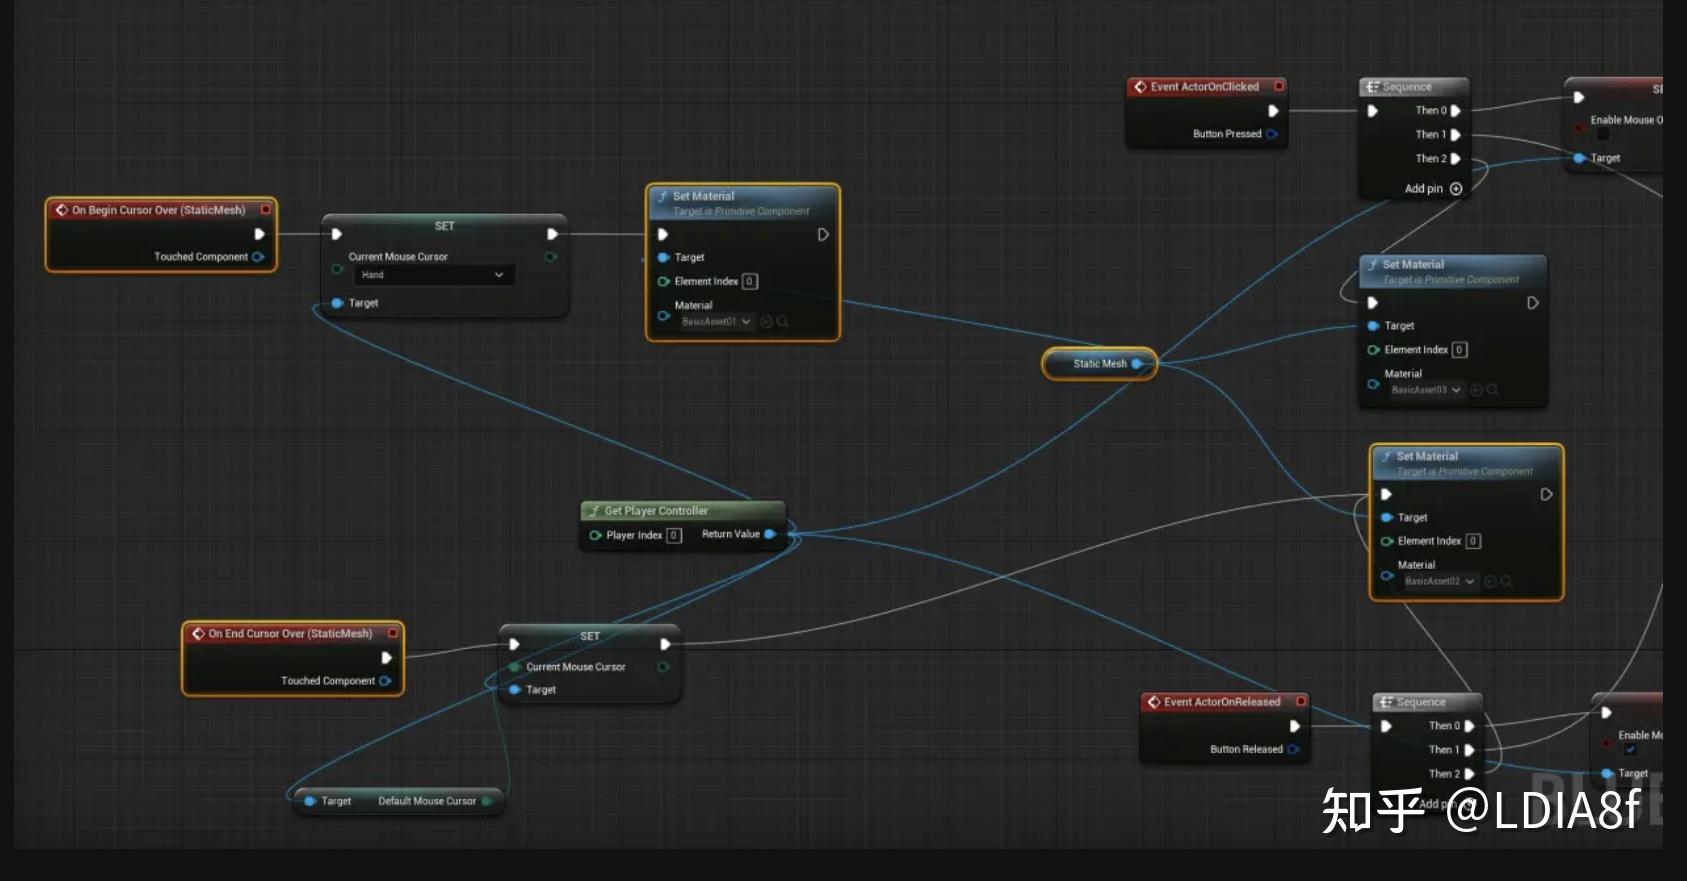Click the Static Mesh output pin
Viewport: 1687px width, 881px height.
pyautogui.click(x=1137, y=364)
